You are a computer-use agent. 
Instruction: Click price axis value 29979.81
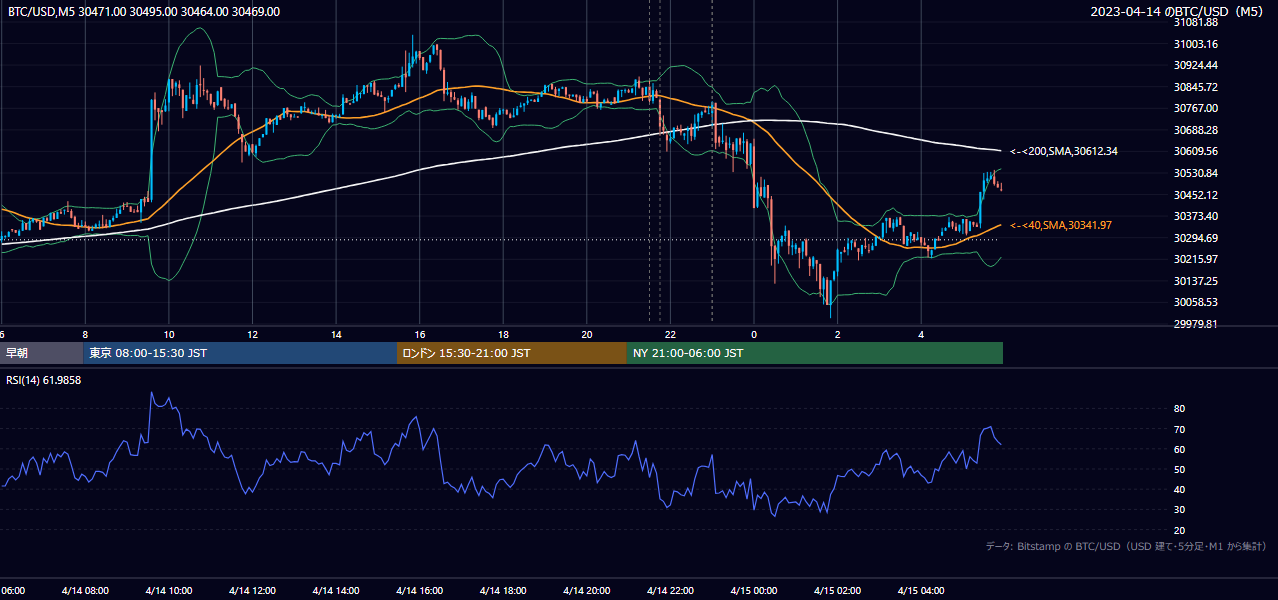(x=1196, y=324)
